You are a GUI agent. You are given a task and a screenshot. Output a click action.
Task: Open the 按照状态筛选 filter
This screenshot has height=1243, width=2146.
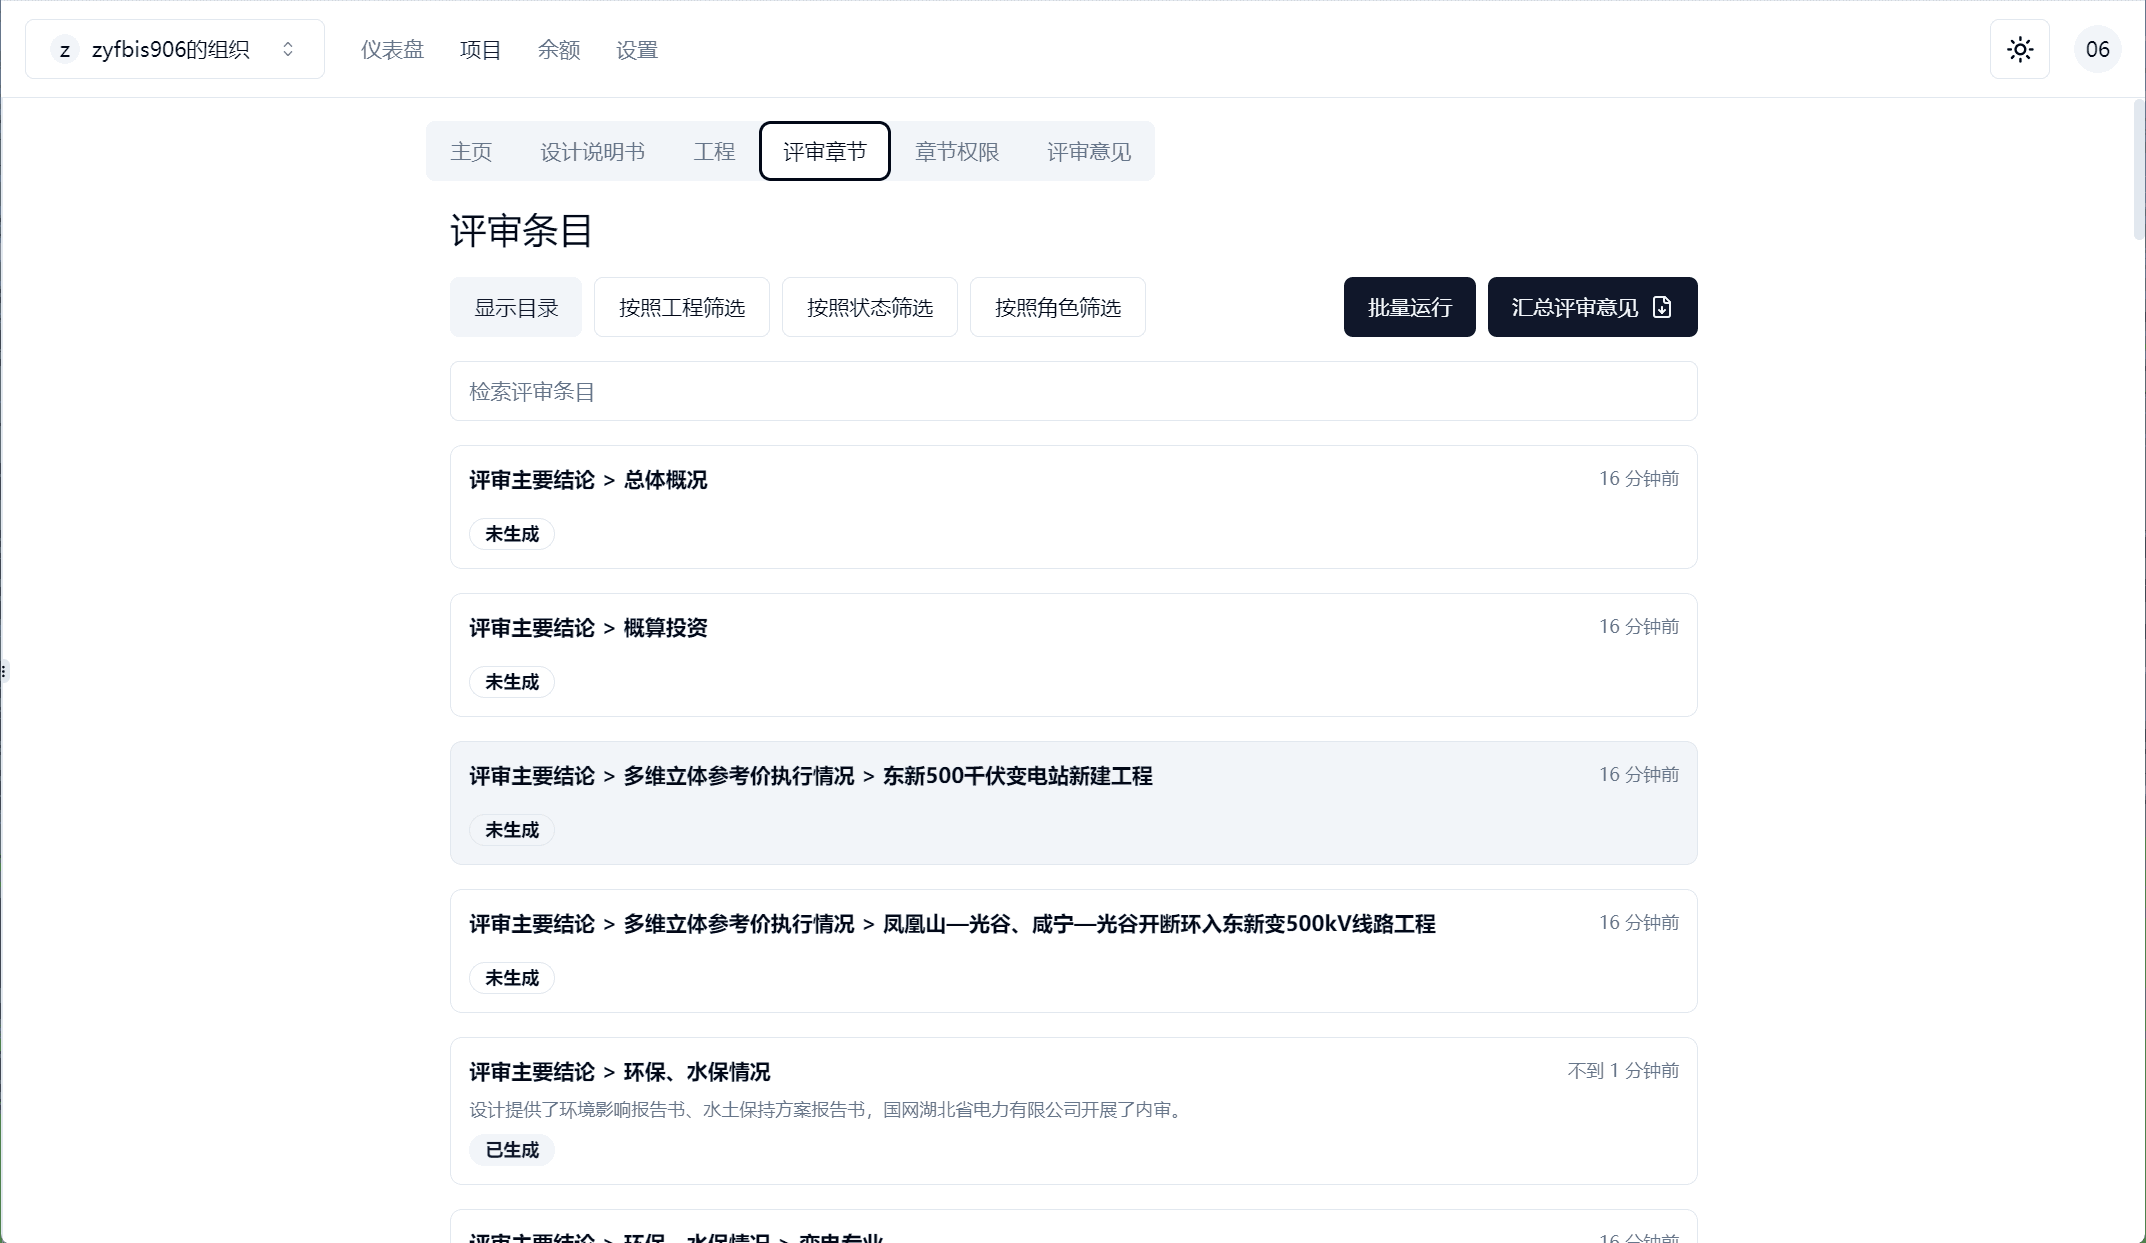tap(870, 307)
